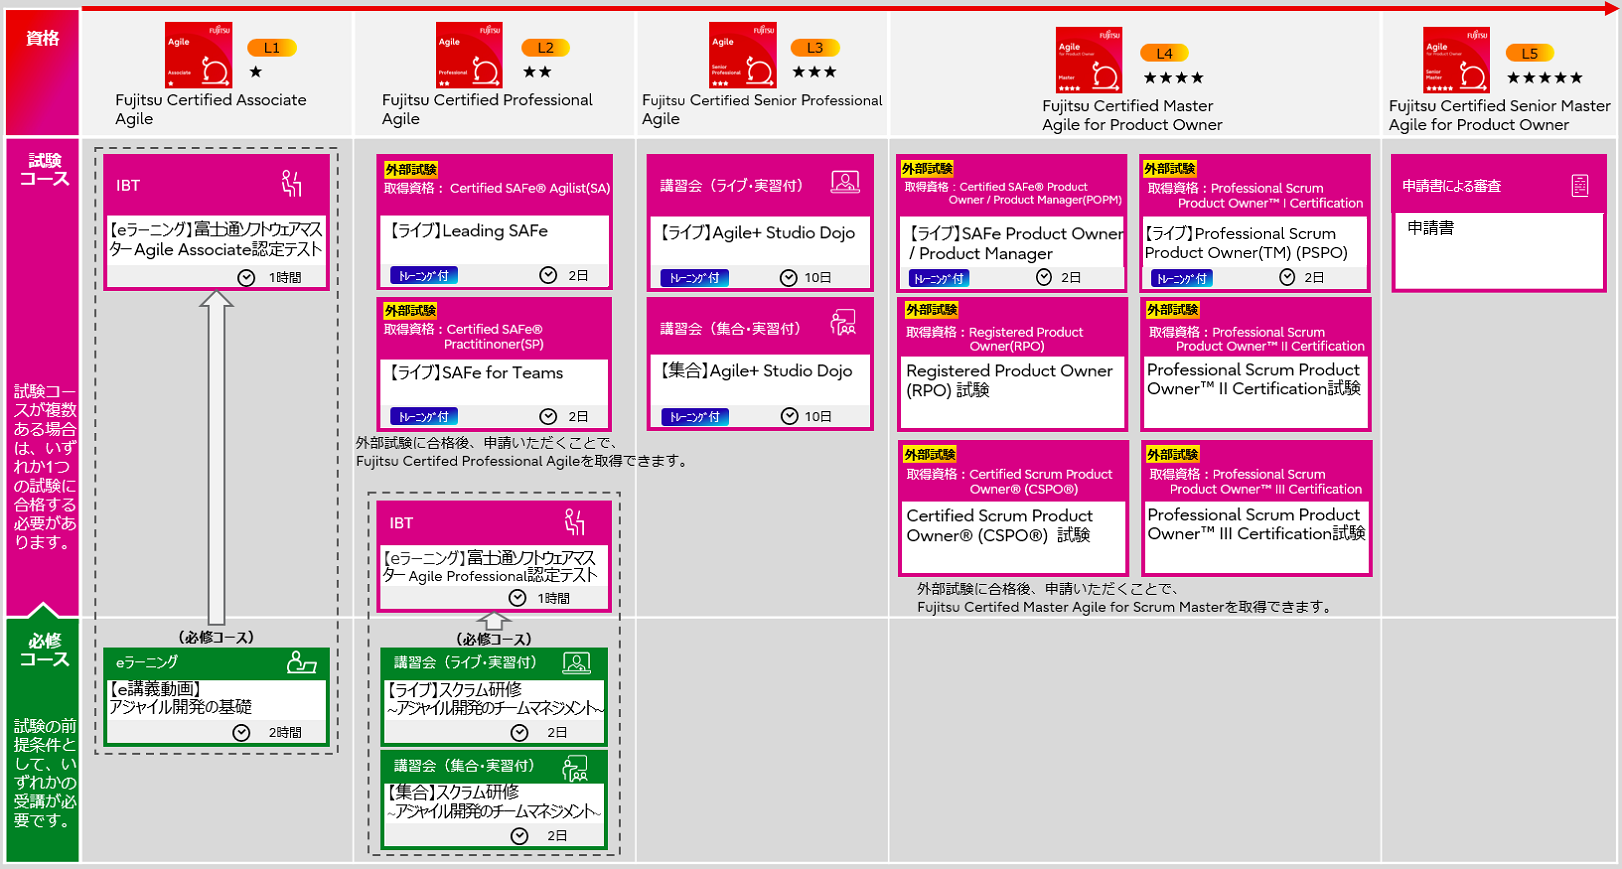Click the Certified Senior Master badge image

click(1456, 60)
